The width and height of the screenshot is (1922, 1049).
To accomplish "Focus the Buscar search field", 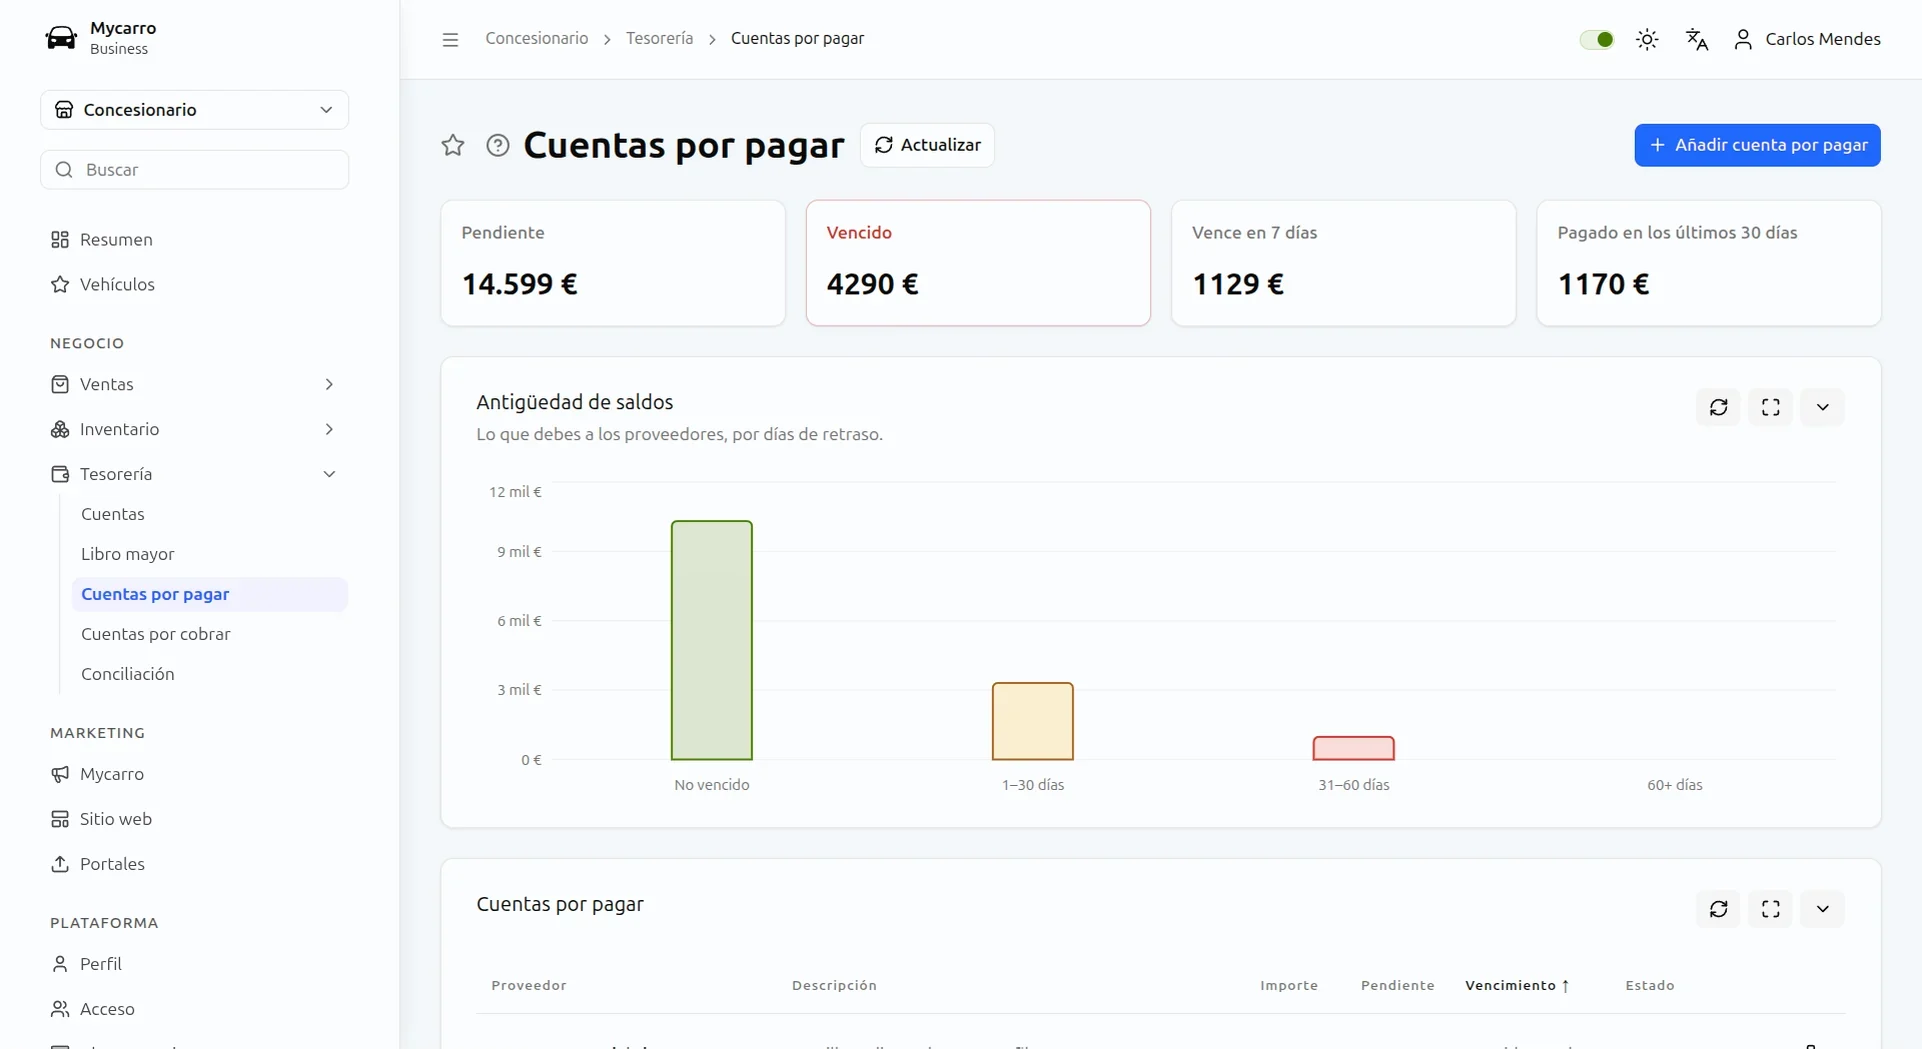I will coord(195,170).
